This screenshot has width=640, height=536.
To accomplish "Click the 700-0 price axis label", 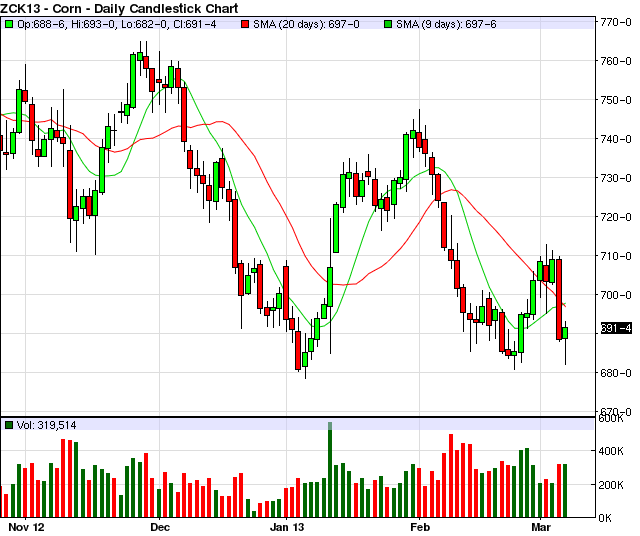I will [x=616, y=295].
